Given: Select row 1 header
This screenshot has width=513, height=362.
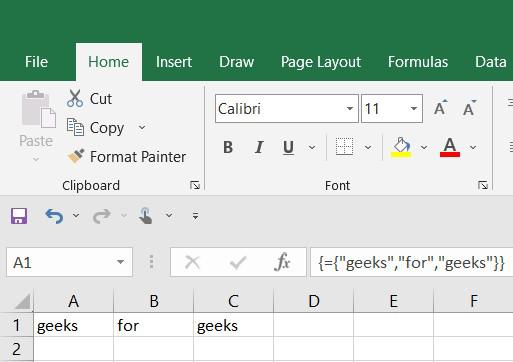Looking at the screenshot, I should [16, 325].
